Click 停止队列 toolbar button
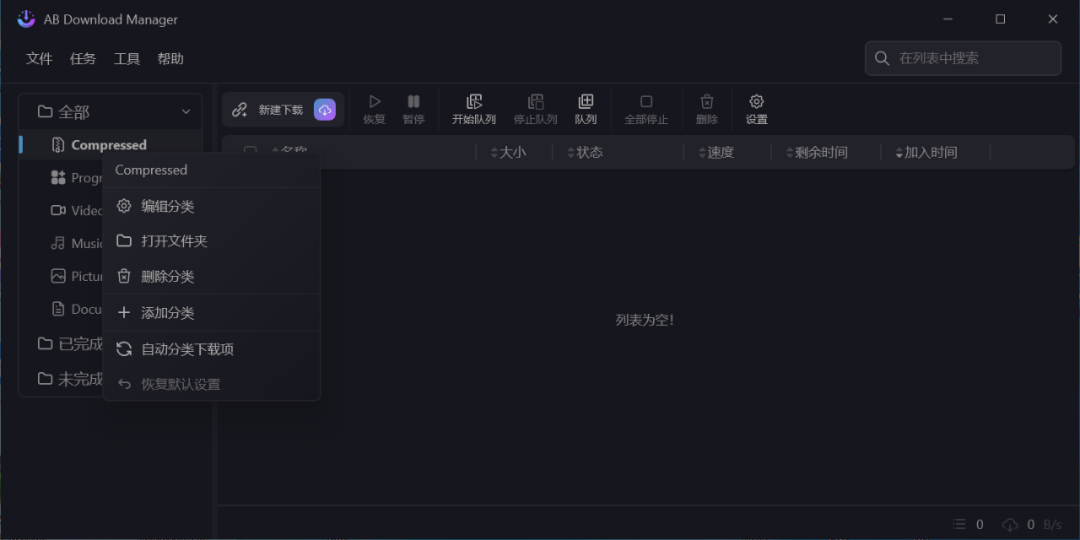Screen dimensions: 1080x540 535,110
